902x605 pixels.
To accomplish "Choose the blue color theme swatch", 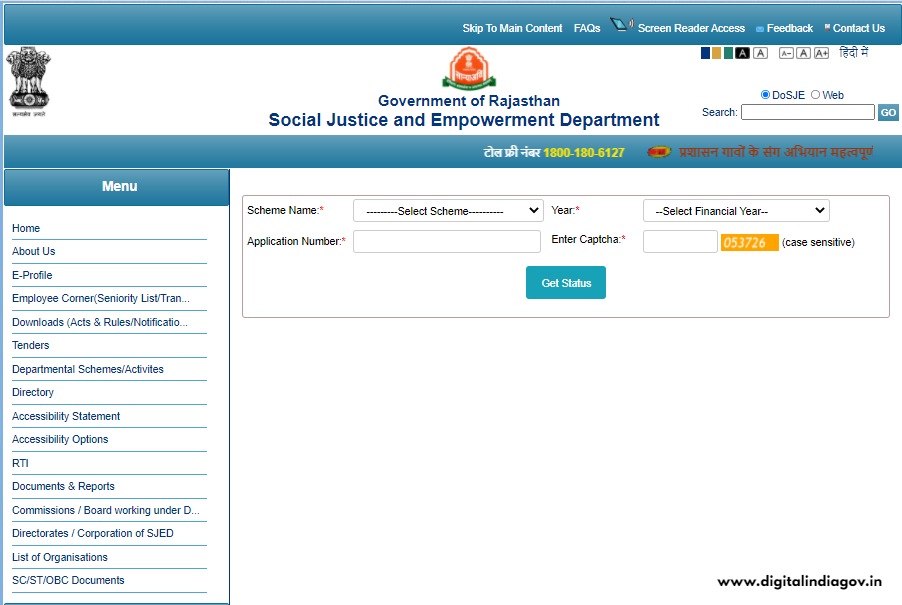I will coord(706,53).
